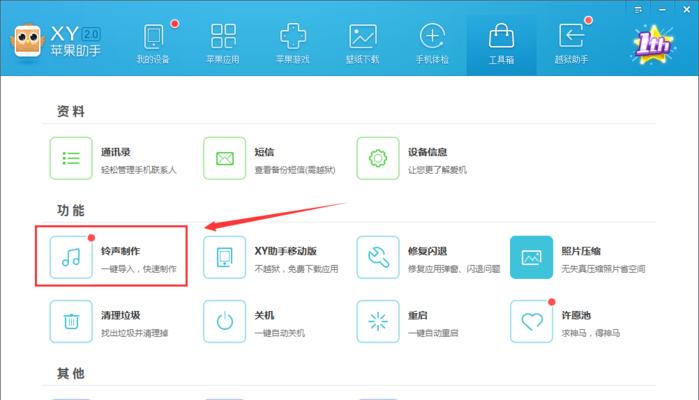The width and height of the screenshot is (699, 400).
Task: Click the 修复闪退 title label
Action: (427, 251)
